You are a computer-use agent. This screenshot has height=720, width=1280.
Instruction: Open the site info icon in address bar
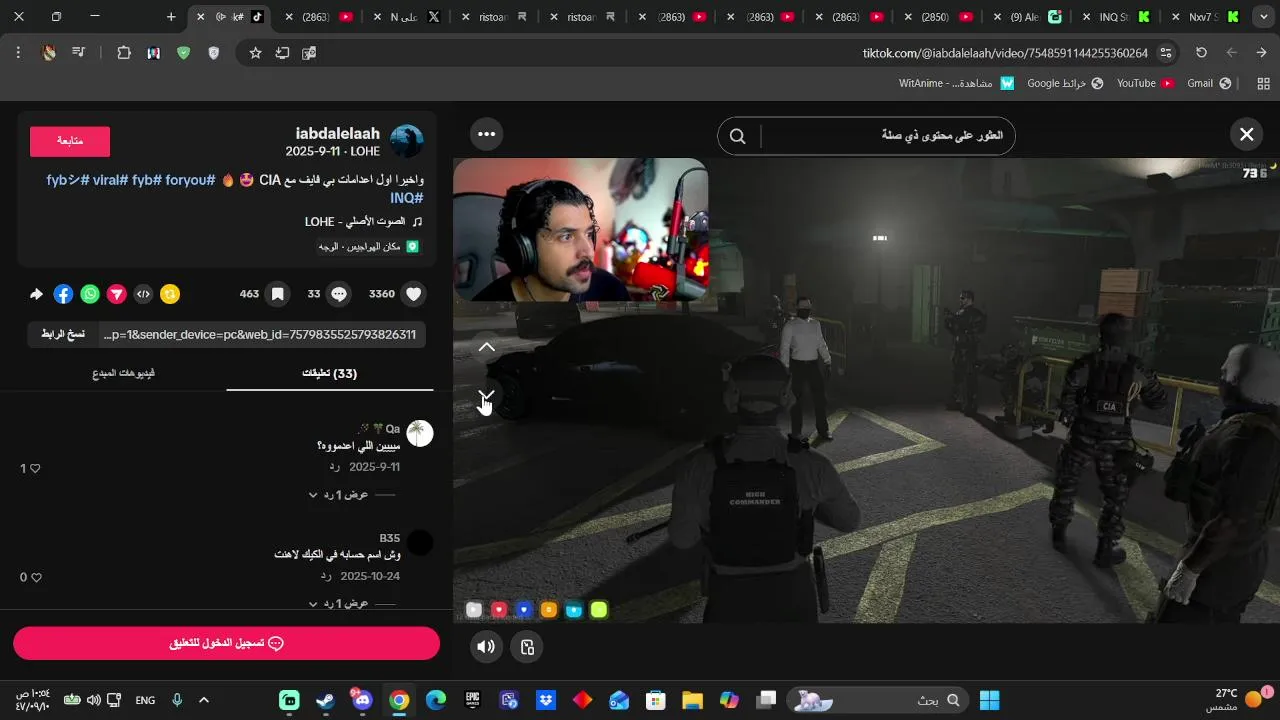click(x=1166, y=53)
